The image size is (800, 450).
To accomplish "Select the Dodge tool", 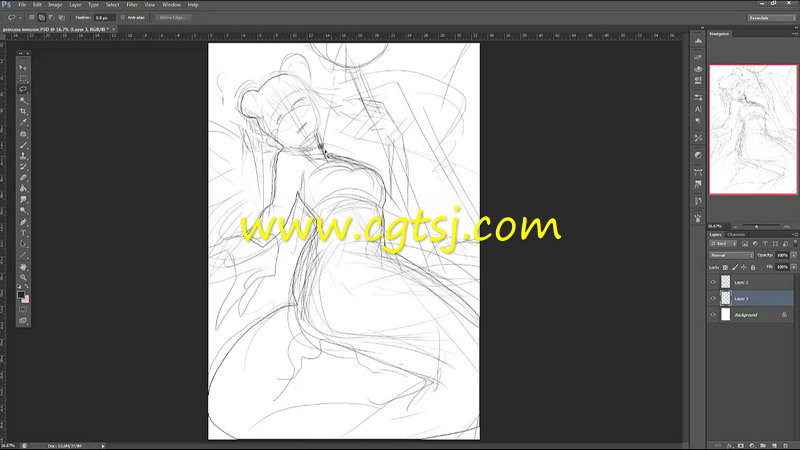I will tap(23, 211).
